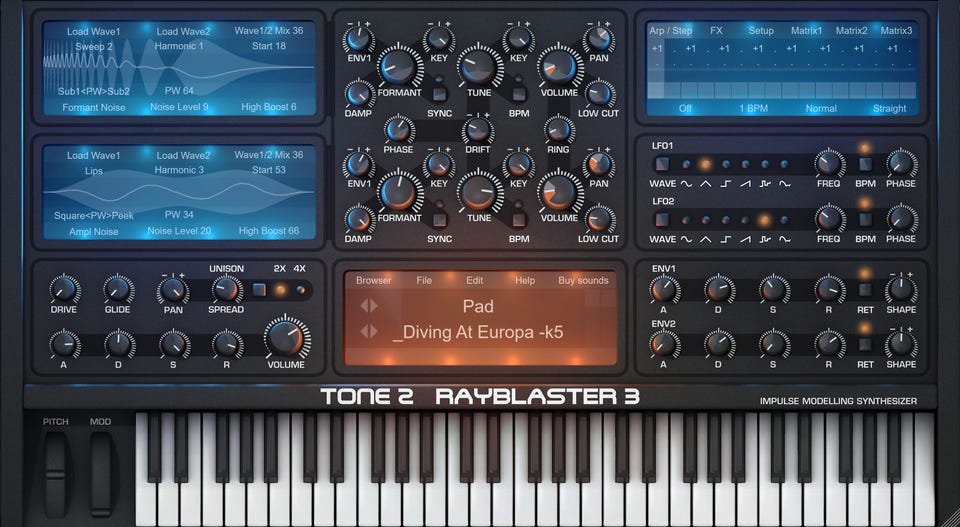Click patch arrows beside _Diving At Europa
The width and height of the screenshot is (960, 527).
click(369, 332)
